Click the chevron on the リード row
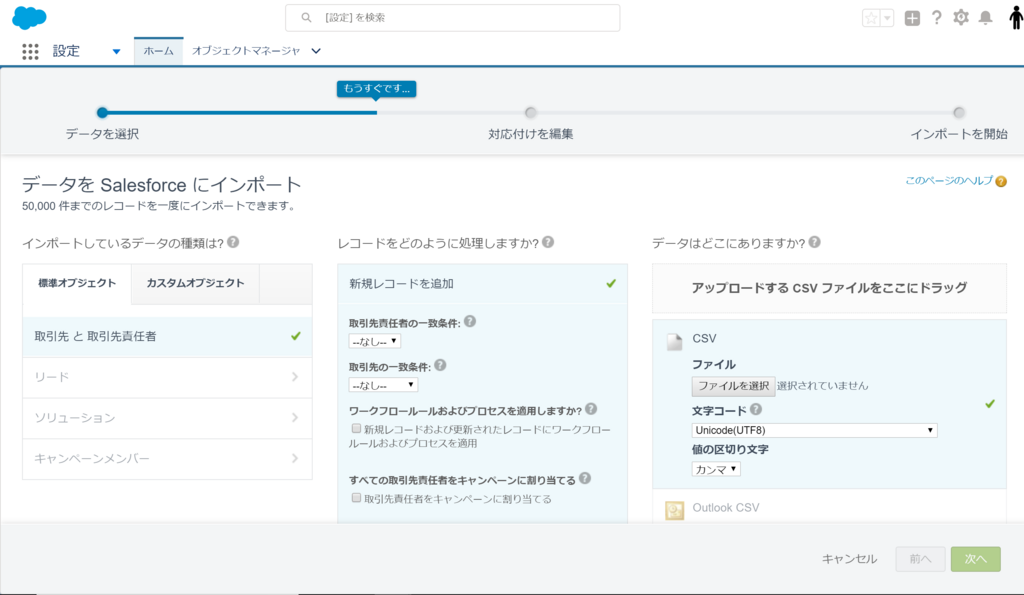This screenshot has width=1024, height=595. click(295, 377)
